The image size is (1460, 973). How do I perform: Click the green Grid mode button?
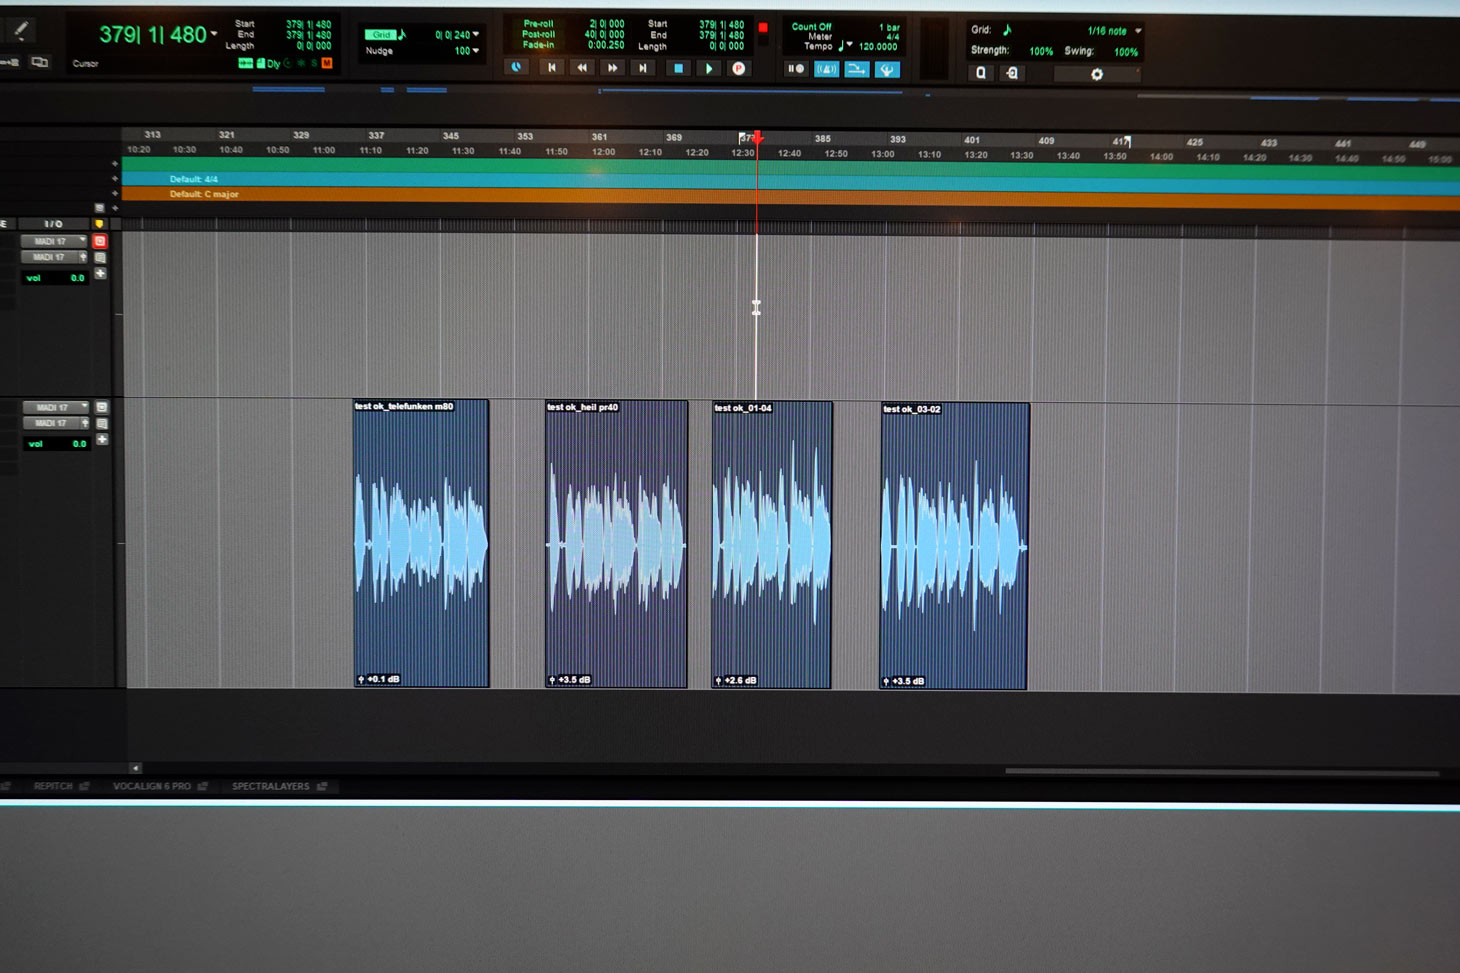tap(382, 35)
